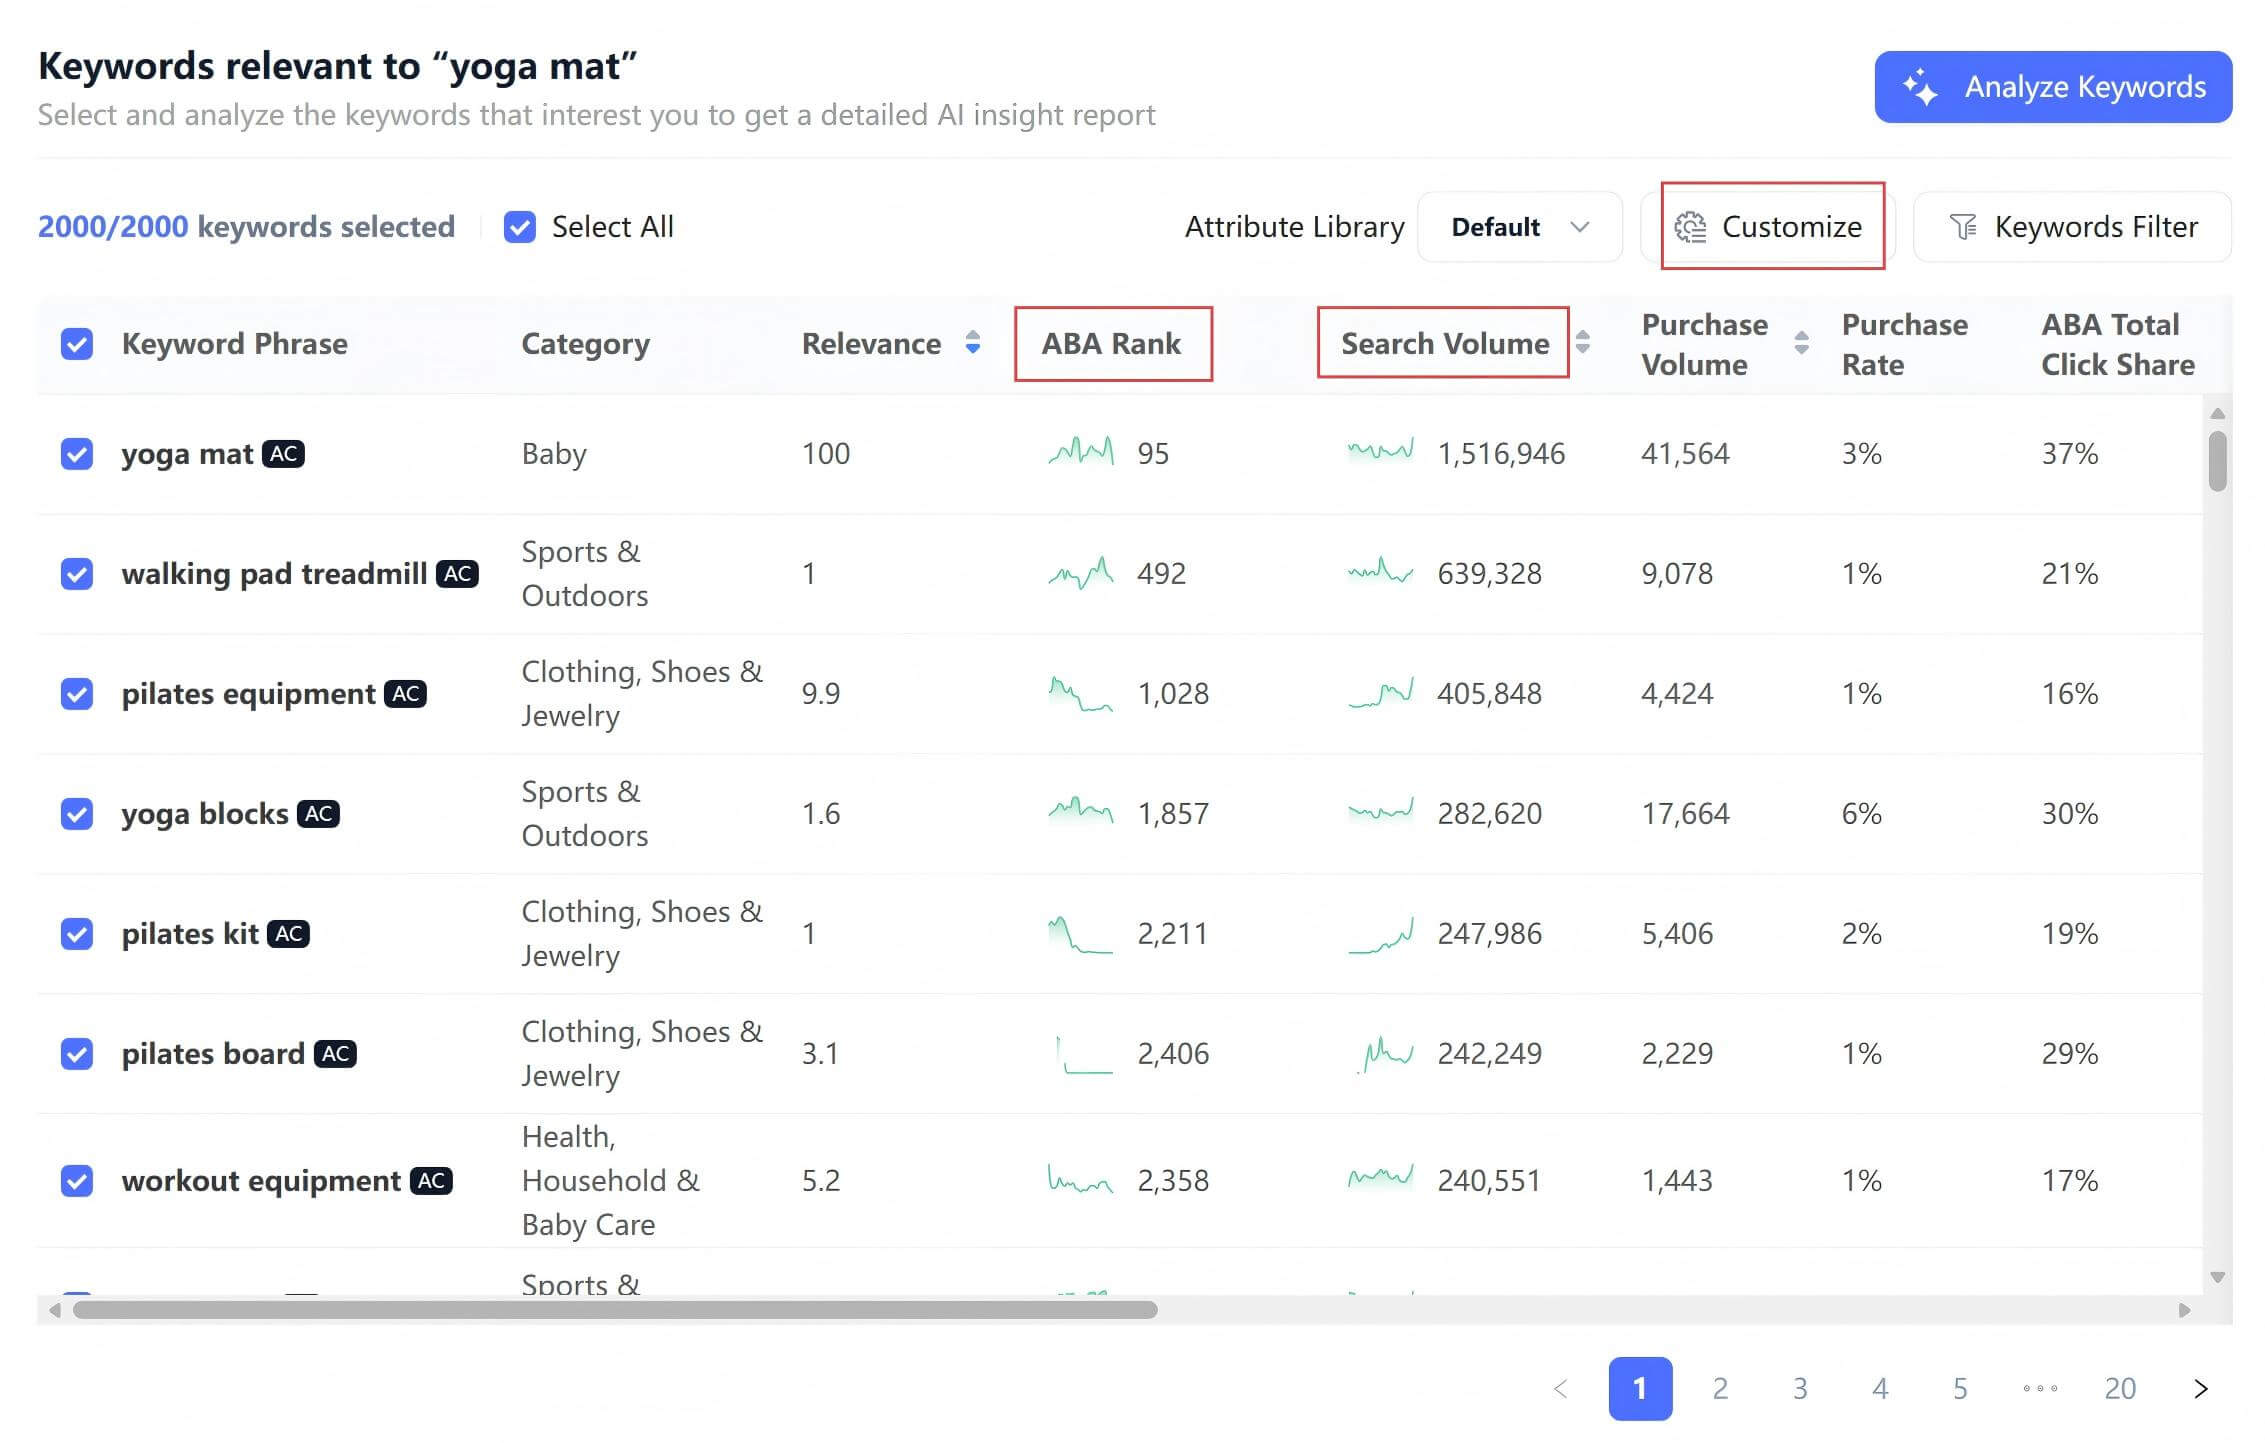Jump to page 20 in pagination
Image resolution: width=2265 pixels, height=1443 pixels.
[2119, 1388]
